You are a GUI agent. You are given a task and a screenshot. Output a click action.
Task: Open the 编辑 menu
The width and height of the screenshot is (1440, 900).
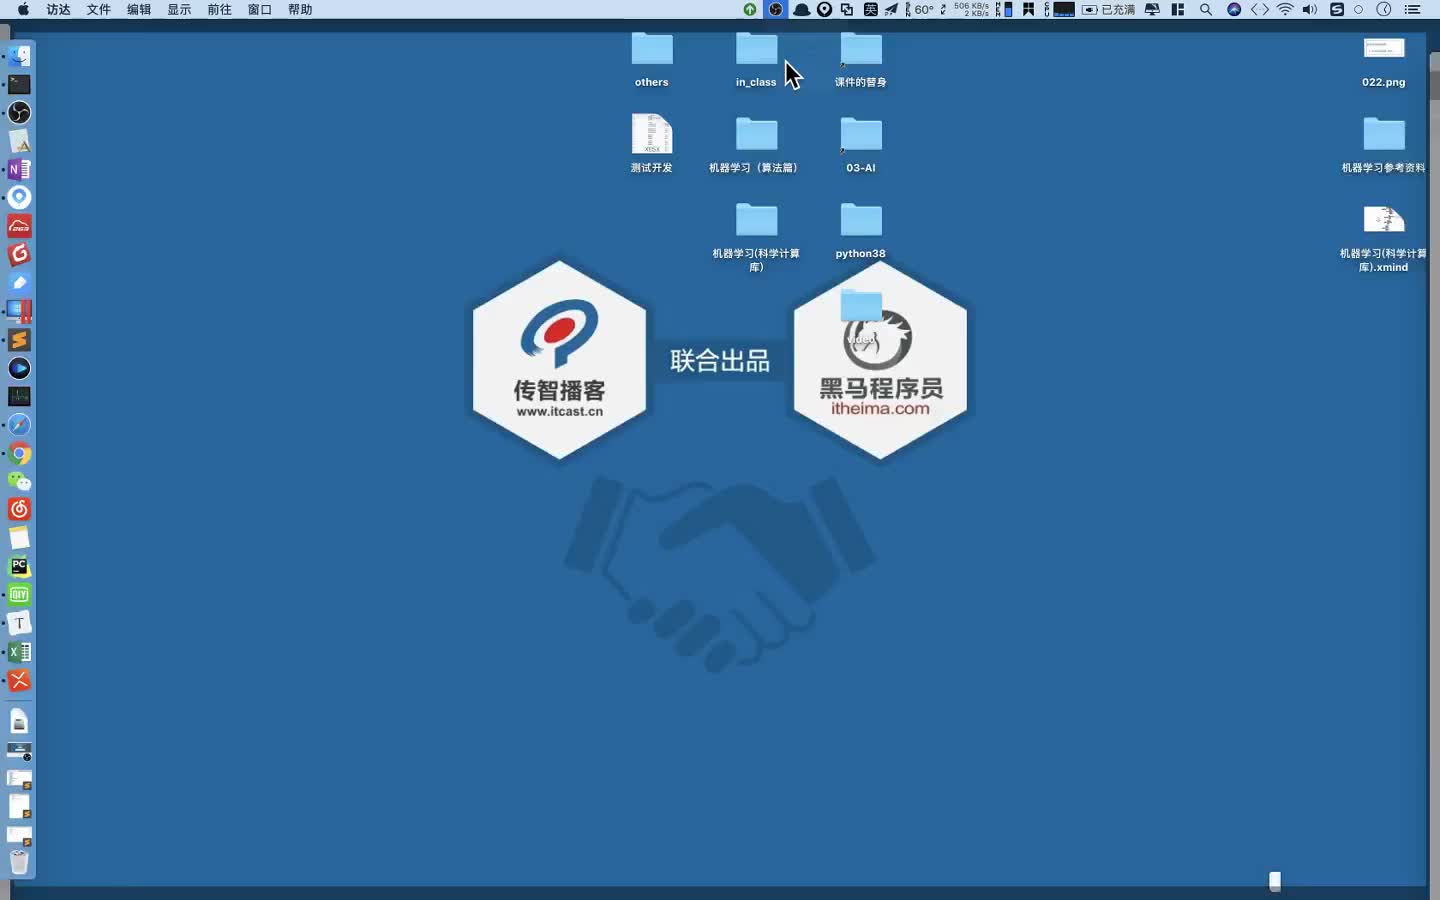pyautogui.click(x=139, y=9)
